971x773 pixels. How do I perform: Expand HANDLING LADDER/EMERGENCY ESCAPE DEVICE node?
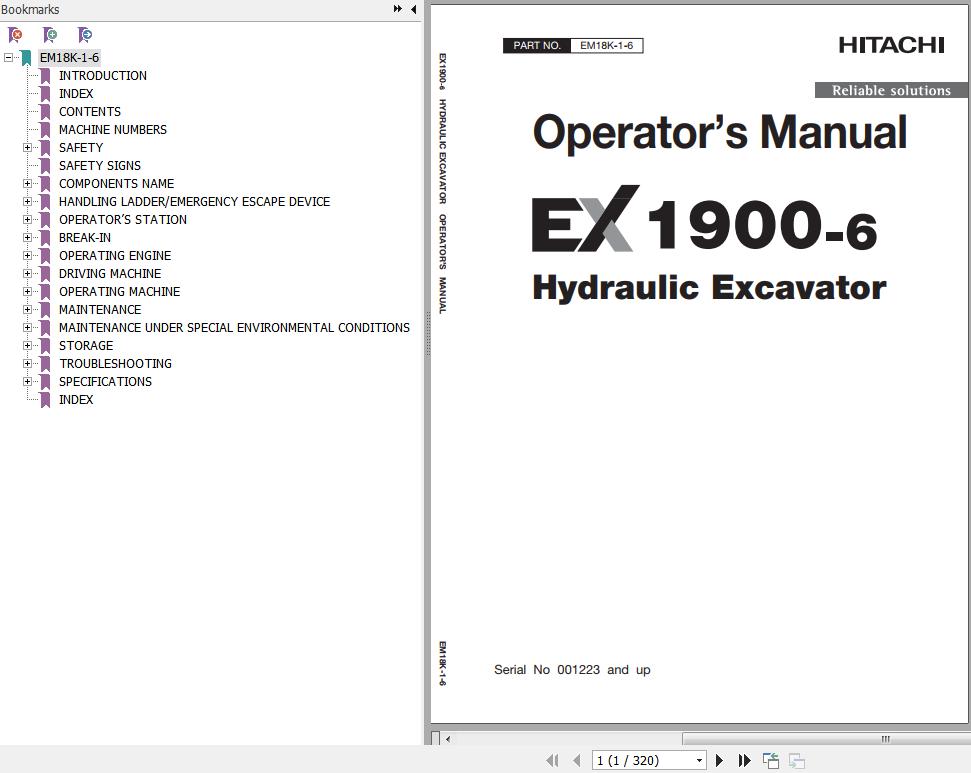[27, 201]
